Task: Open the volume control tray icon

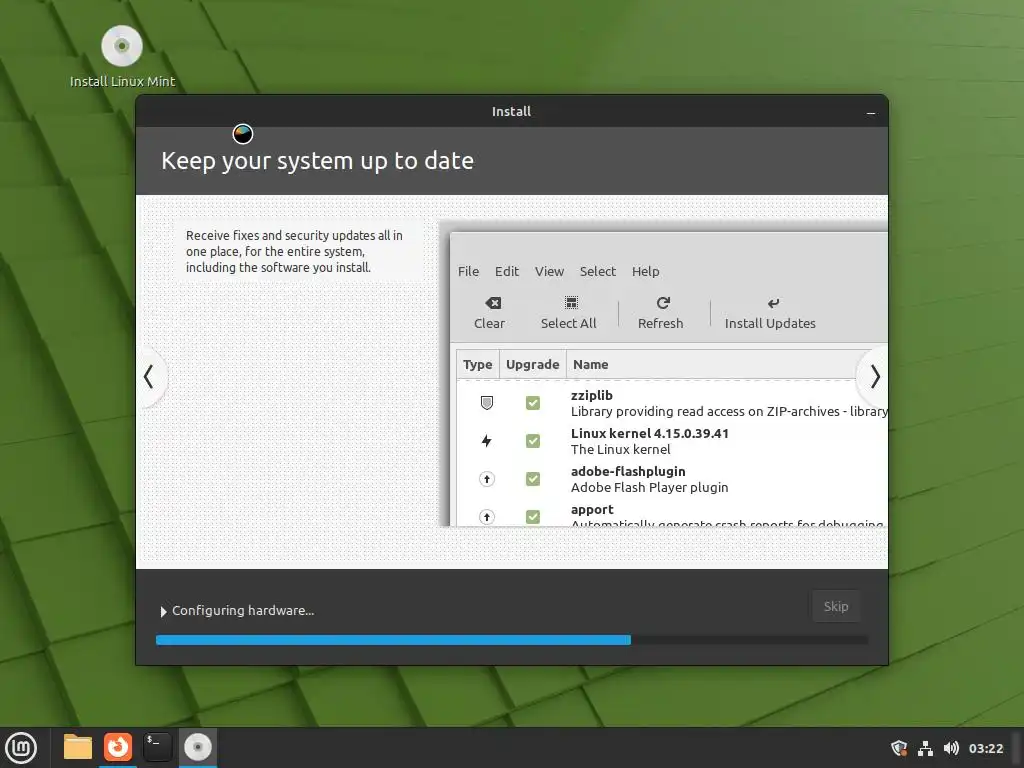Action: (x=952, y=748)
